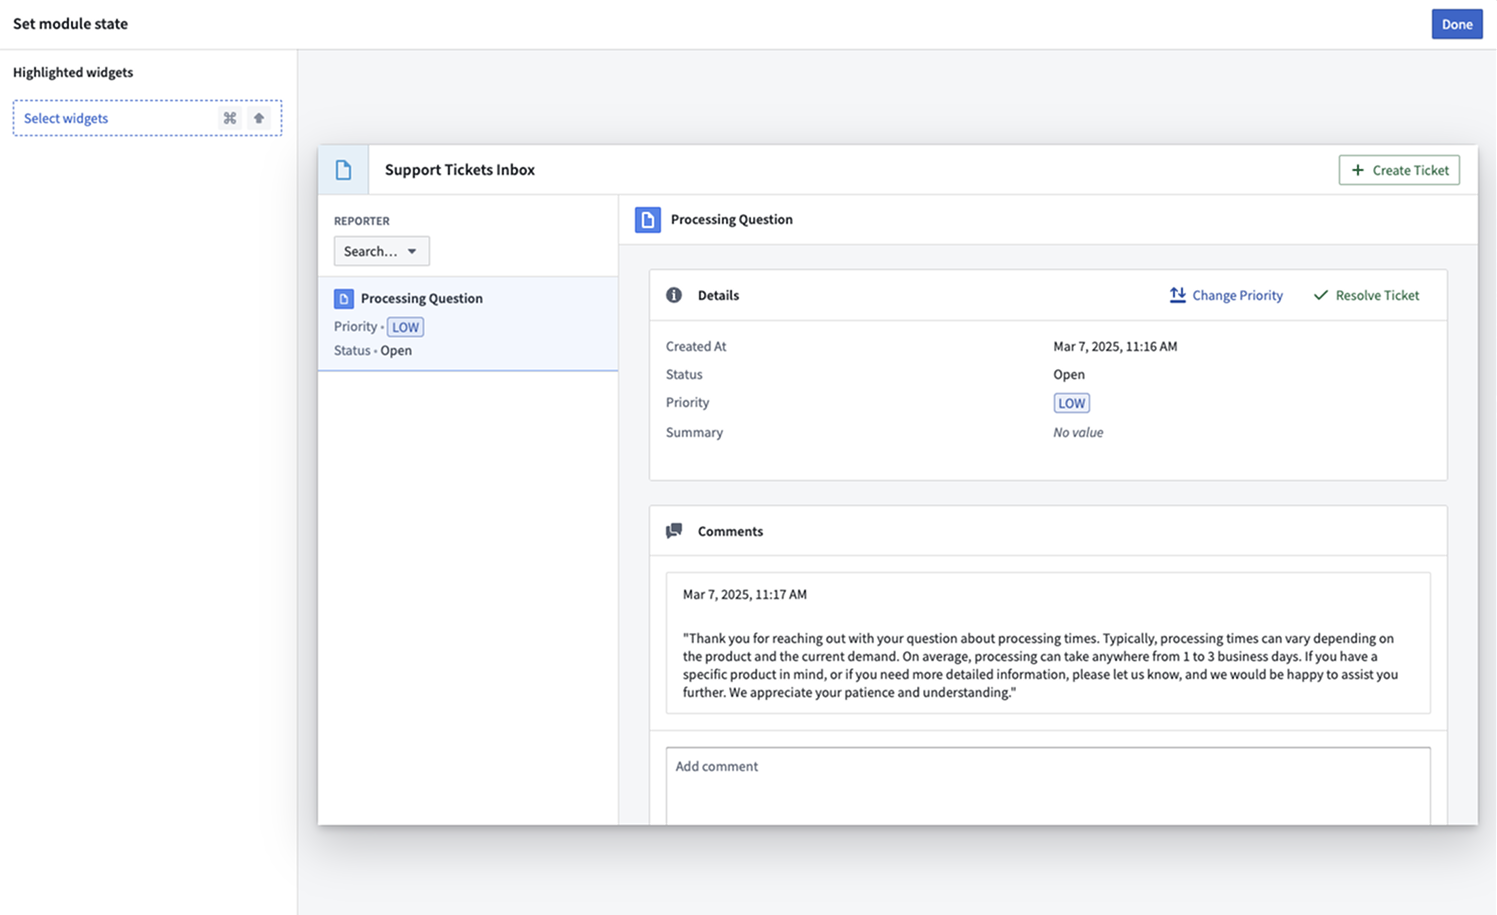Screen dimensions: 1497x915
Task: Click the Change Priority link
Action: point(1226,295)
